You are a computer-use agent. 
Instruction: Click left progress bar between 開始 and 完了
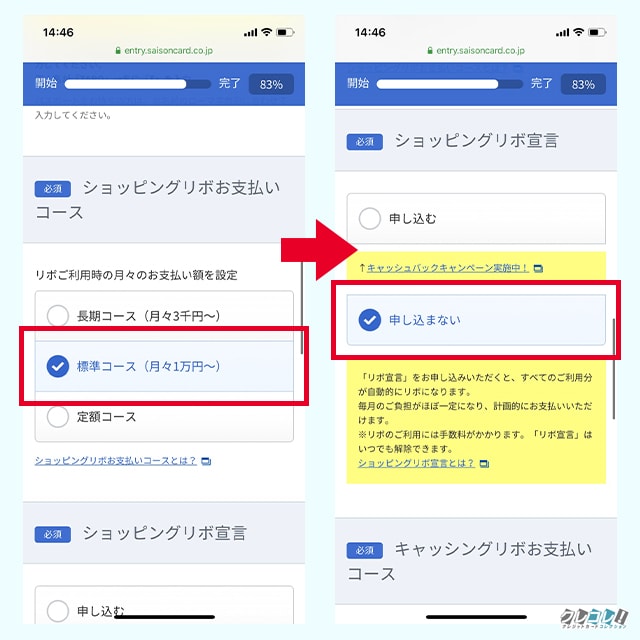(x=138, y=84)
